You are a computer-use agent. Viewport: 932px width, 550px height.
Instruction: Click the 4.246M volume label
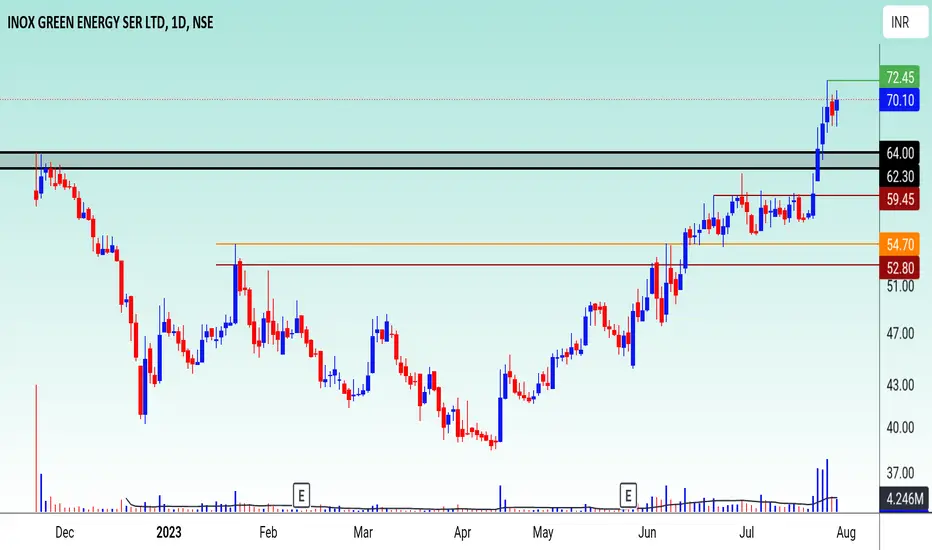pos(904,499)
